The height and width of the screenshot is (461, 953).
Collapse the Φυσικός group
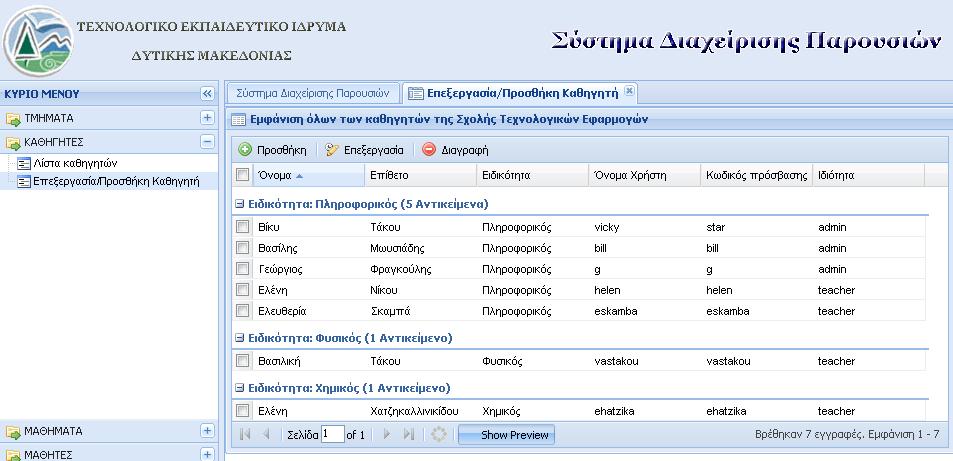[239, 338]
